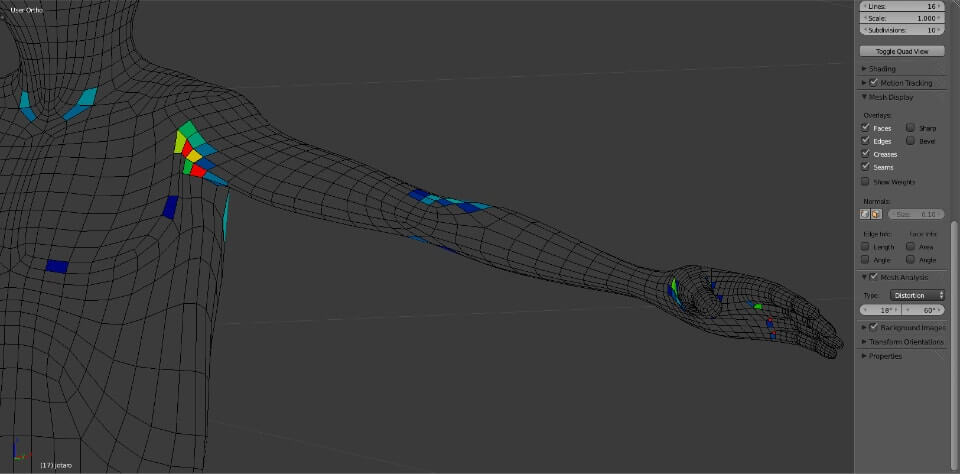Viewport: 960px width, 474px height.
Task: Enable the Bevel overlay checkbox
Action: tap(910, 141)
